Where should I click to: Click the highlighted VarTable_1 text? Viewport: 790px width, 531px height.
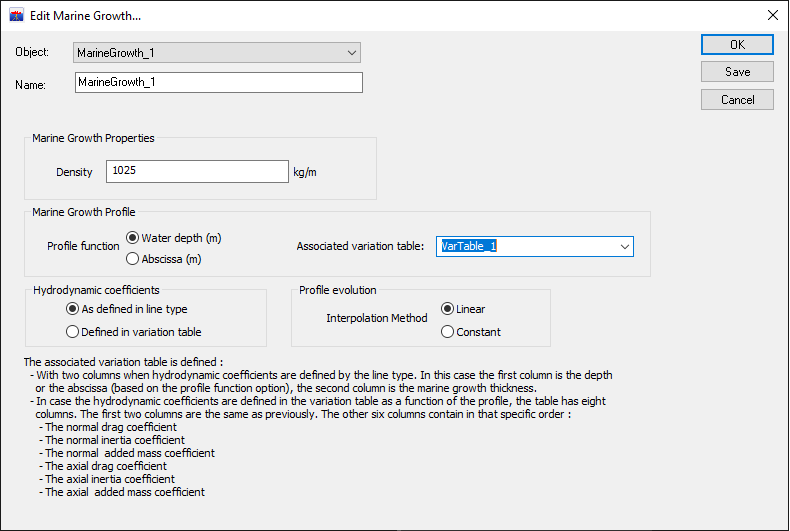[469, 246]
